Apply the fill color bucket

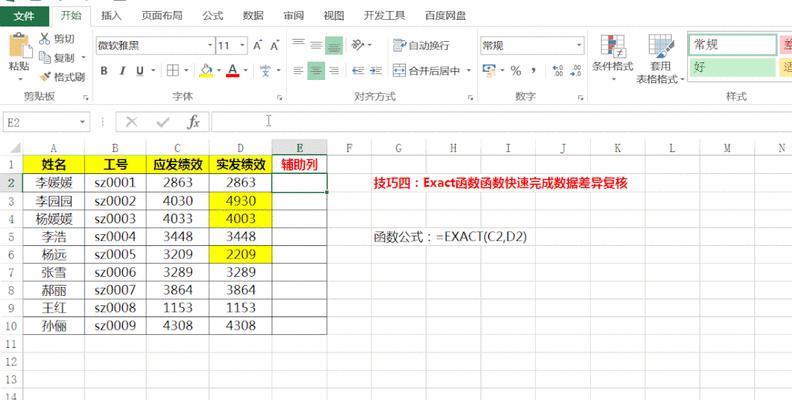tap(206, 70)
